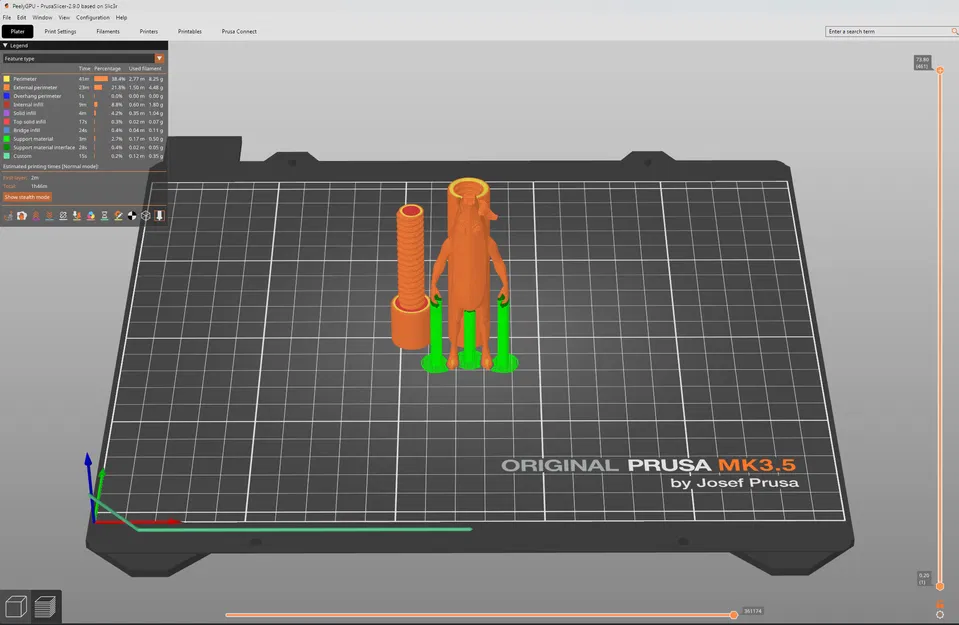Switch to Printers tab
The image size is (959, 625).
149,31
